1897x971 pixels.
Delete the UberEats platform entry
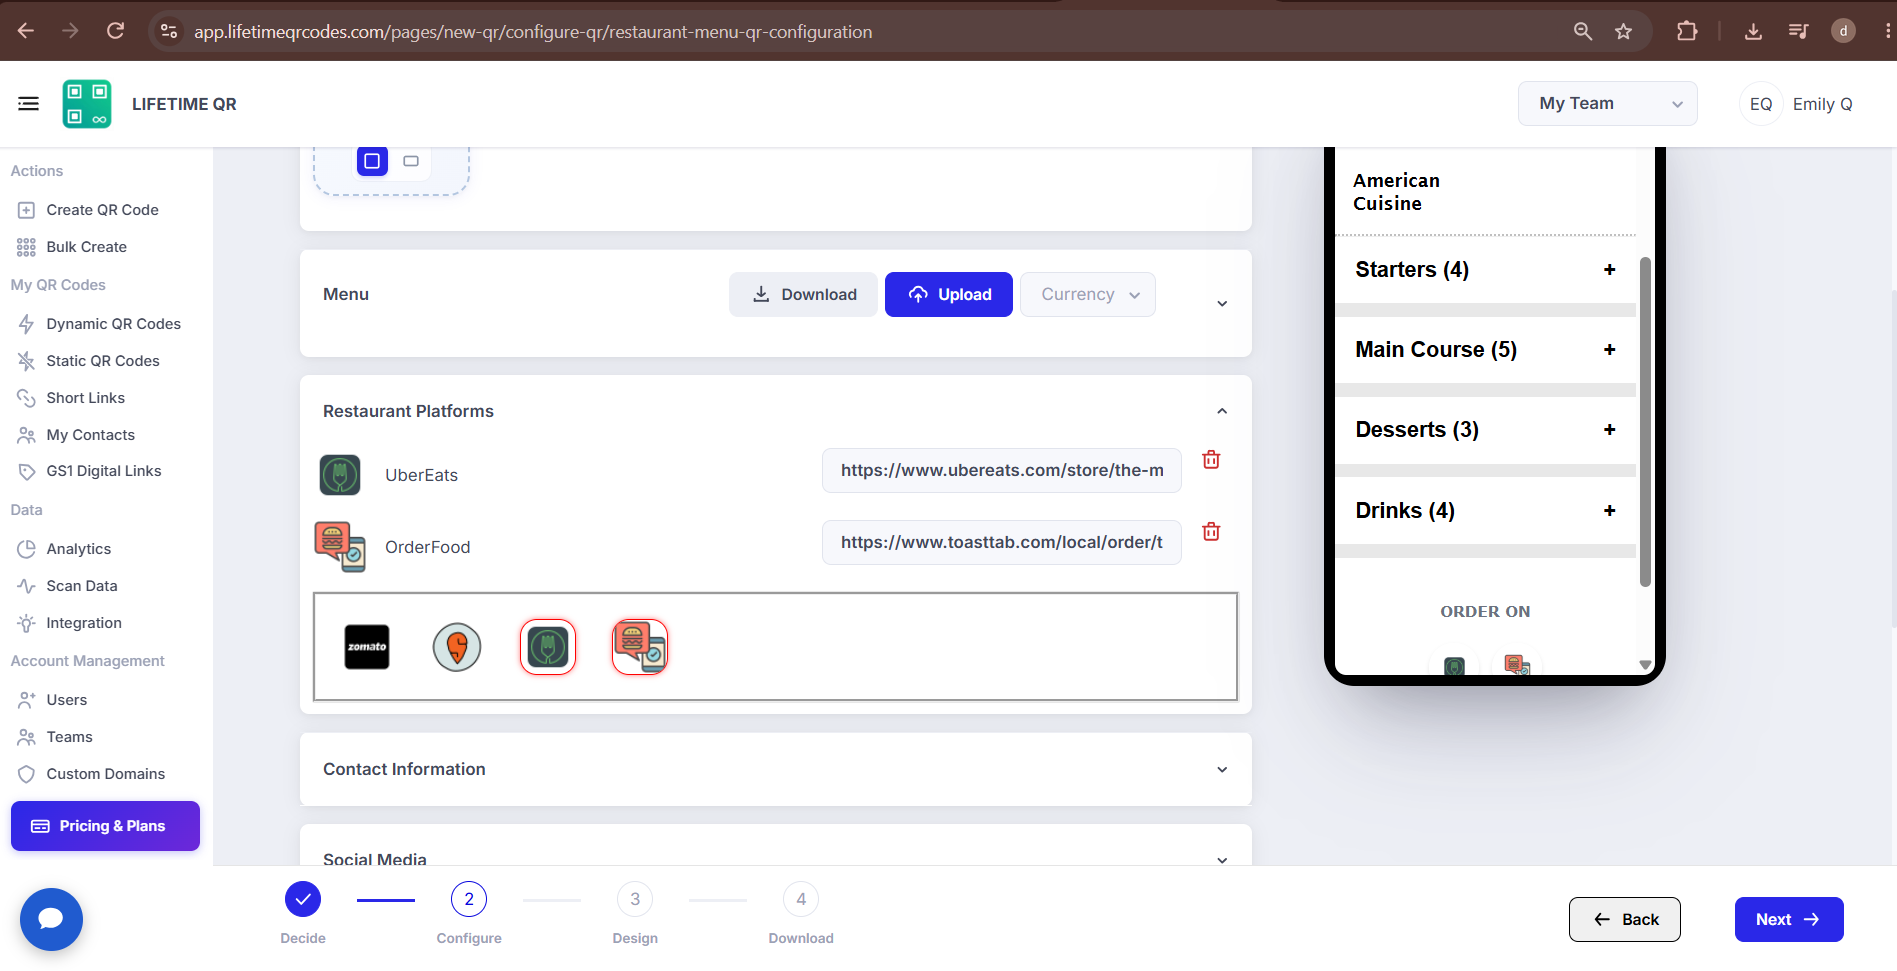[1211, 459]
